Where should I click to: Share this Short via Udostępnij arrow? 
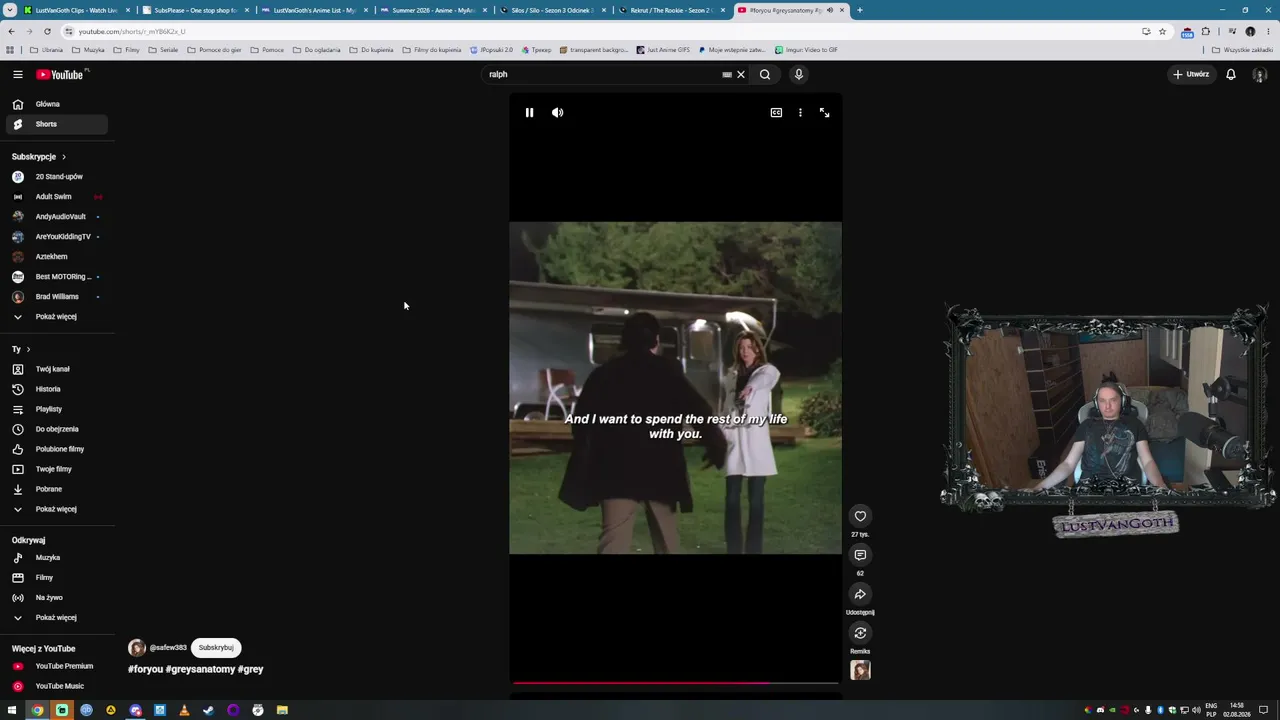coord(860,594)
